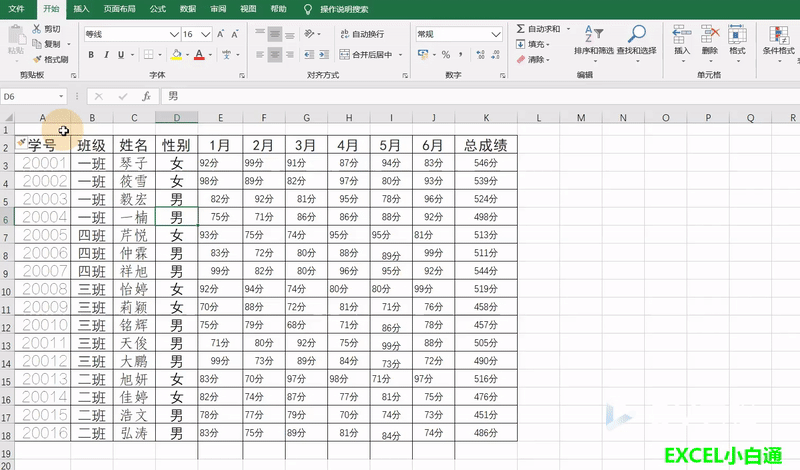Click the Fill (填充) down-arrow icon
The width and height of the screenshot is (800, 470).
(520, 44)
